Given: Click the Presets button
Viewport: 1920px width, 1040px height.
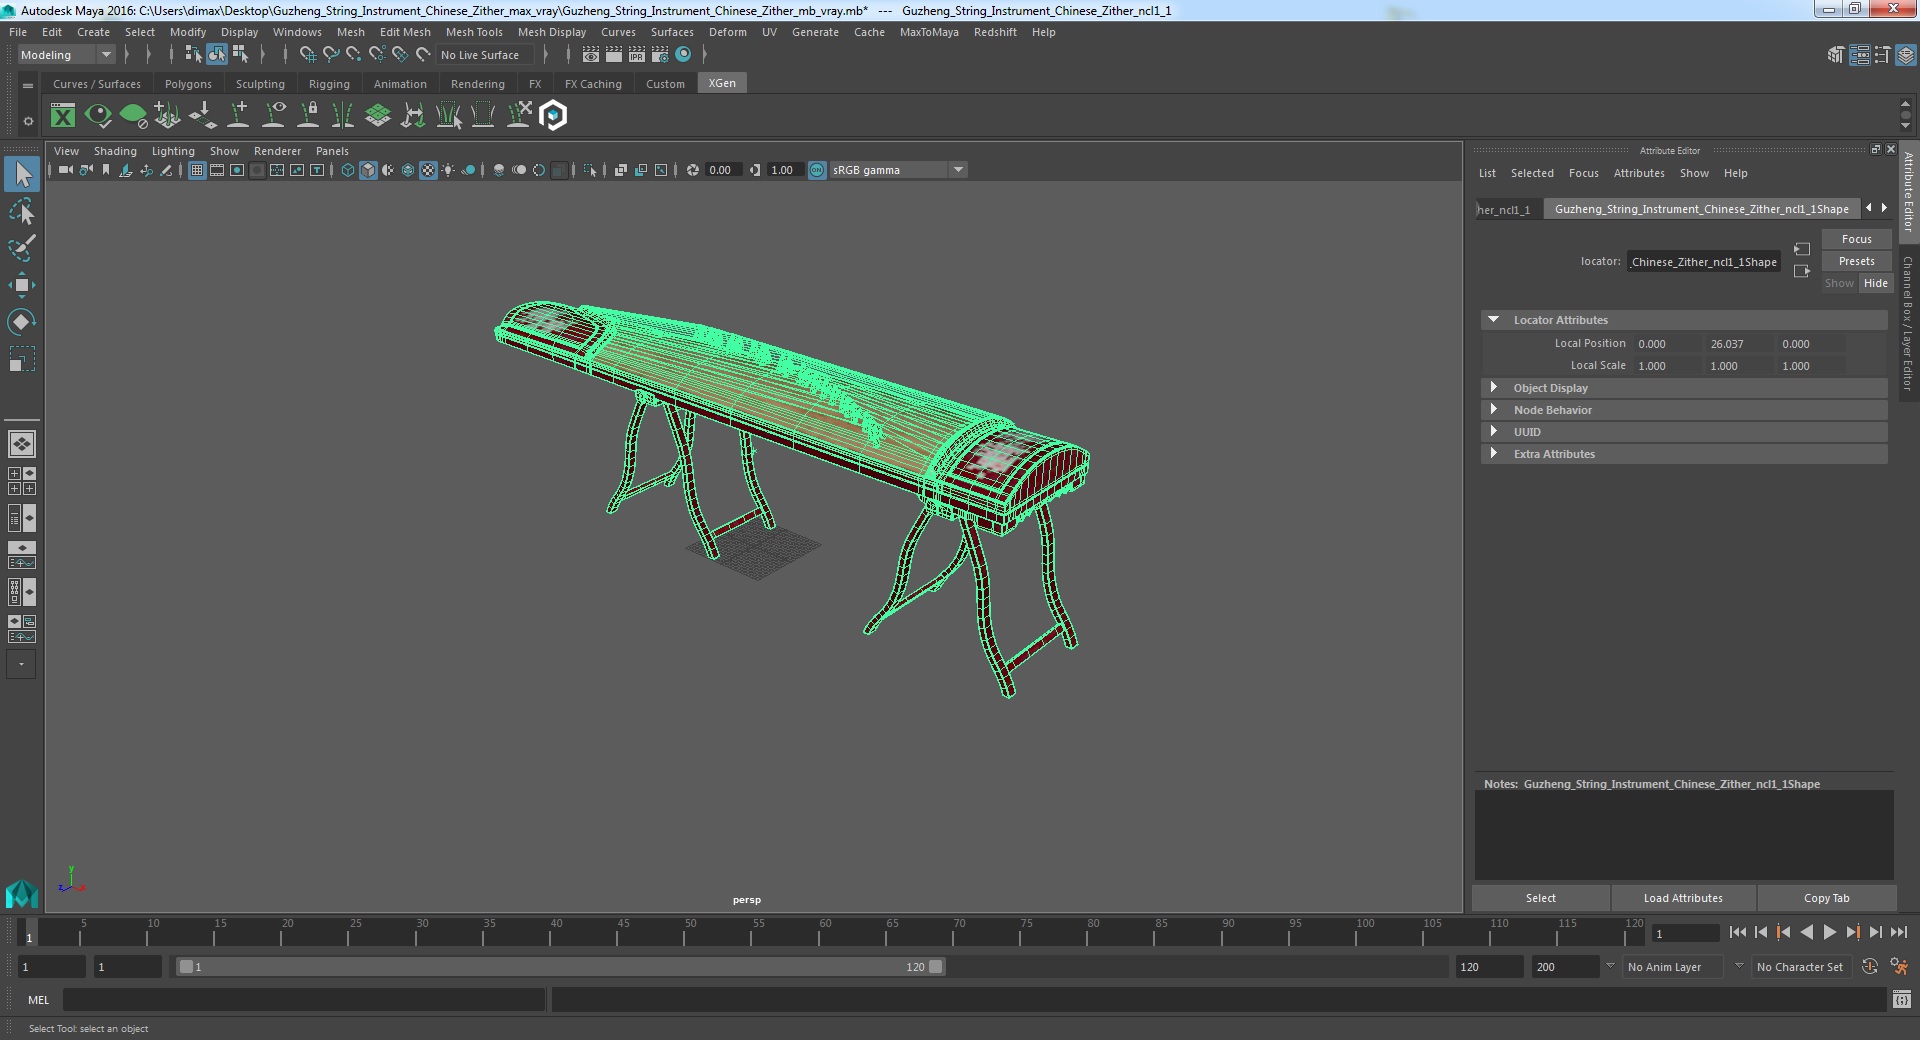Looking at the screenshot, I should pos(1856,261).
